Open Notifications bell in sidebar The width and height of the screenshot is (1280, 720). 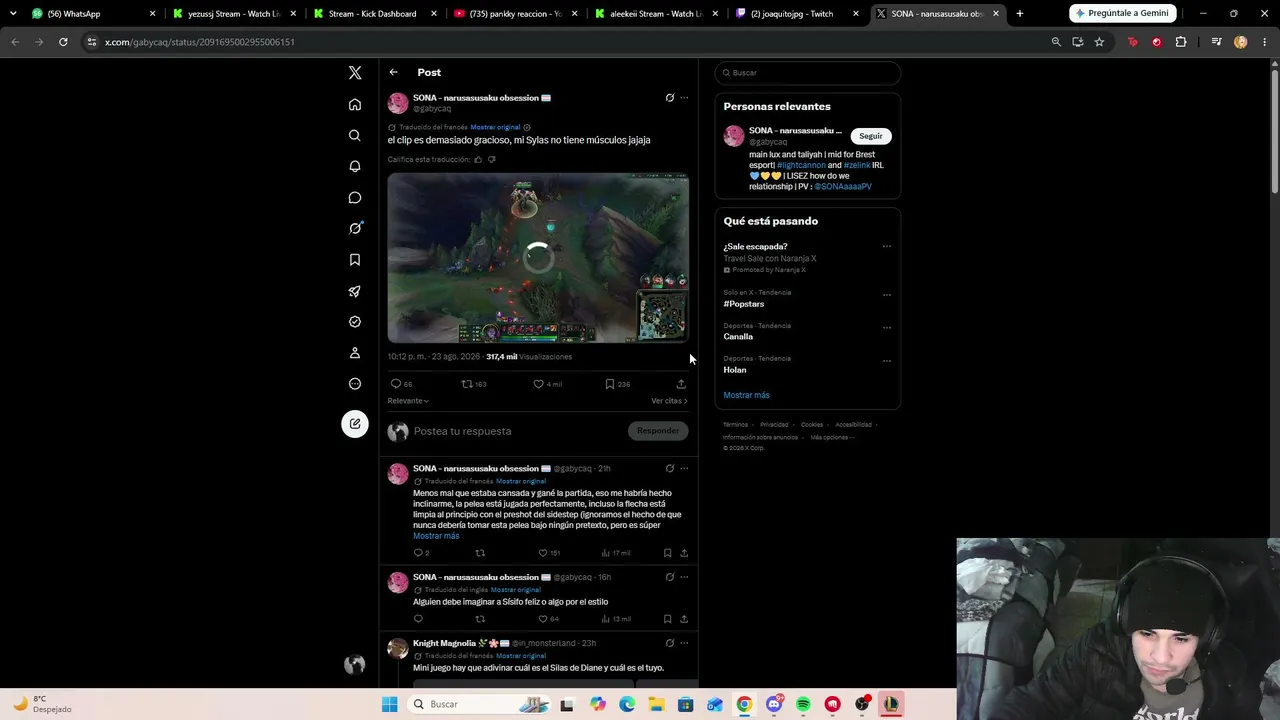[x=355, y=166]
